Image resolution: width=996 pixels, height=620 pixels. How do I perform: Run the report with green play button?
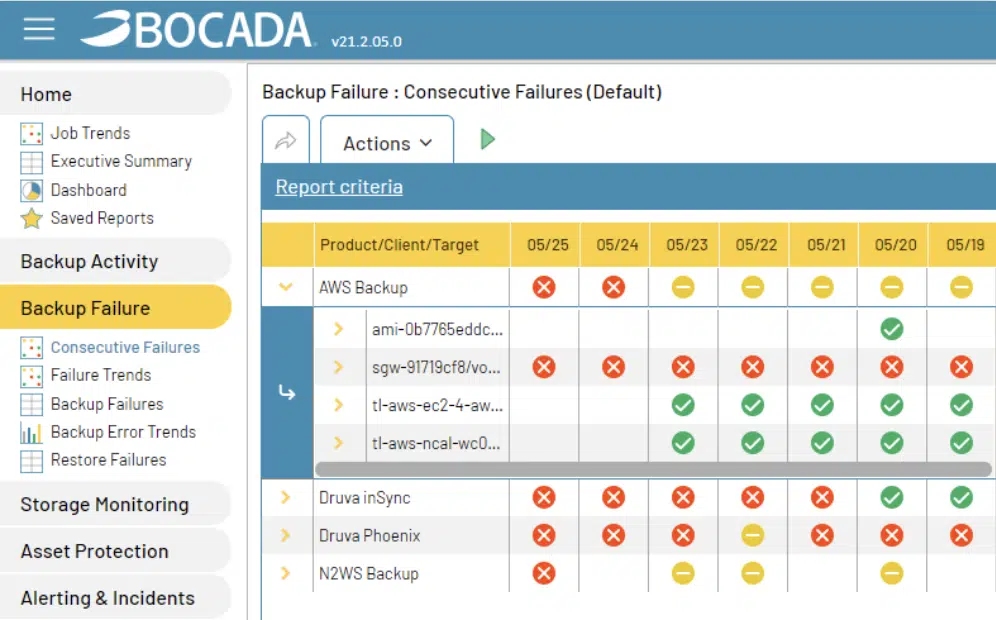487,139
